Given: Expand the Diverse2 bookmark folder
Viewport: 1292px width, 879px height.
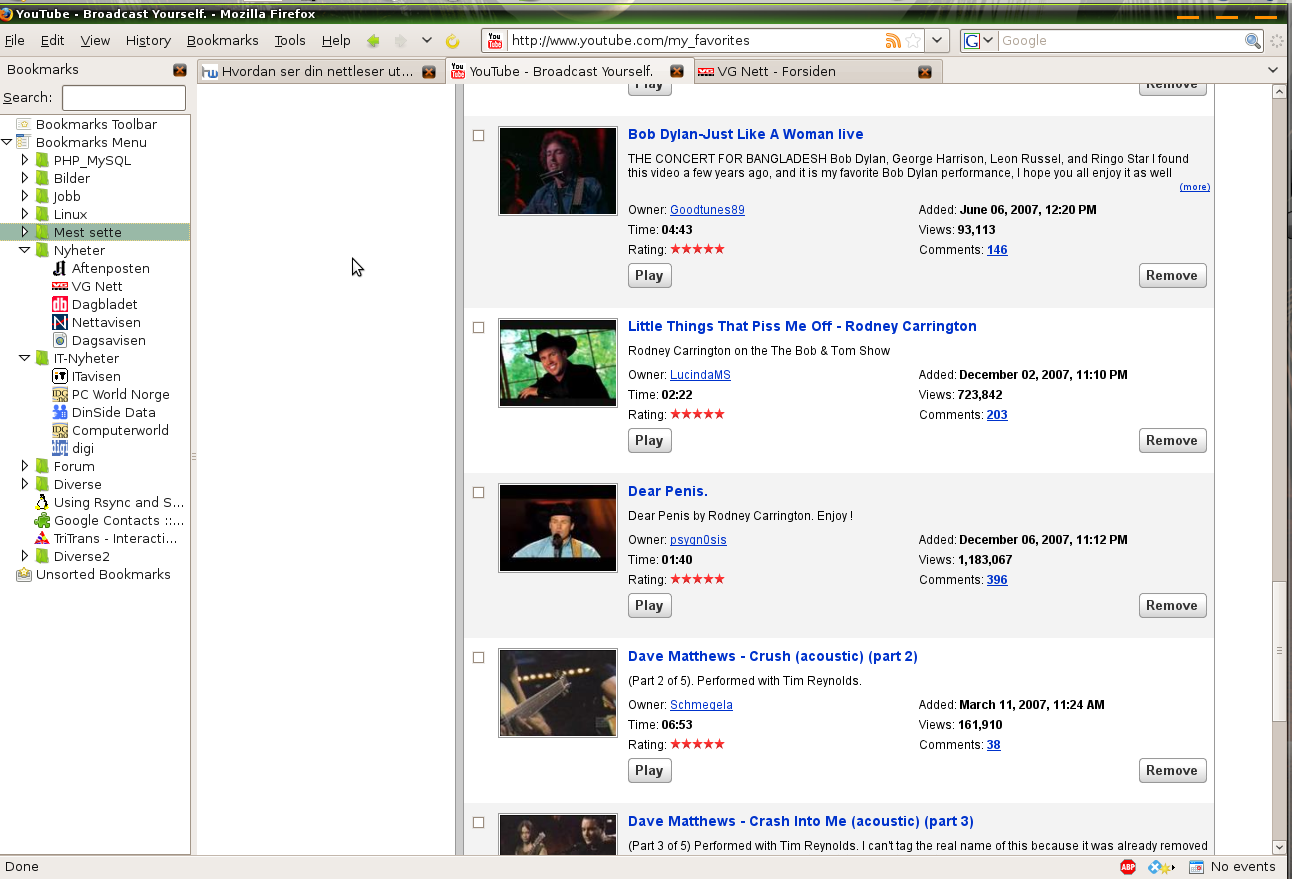Looking at the screenshot, I should coord(25,556).
